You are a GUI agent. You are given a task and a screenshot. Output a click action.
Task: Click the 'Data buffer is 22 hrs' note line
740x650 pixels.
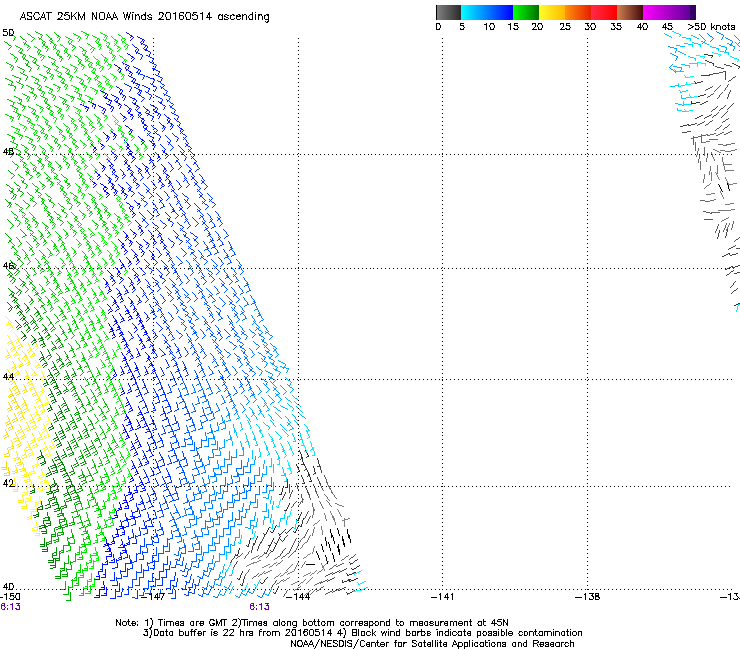click(362, 633)
